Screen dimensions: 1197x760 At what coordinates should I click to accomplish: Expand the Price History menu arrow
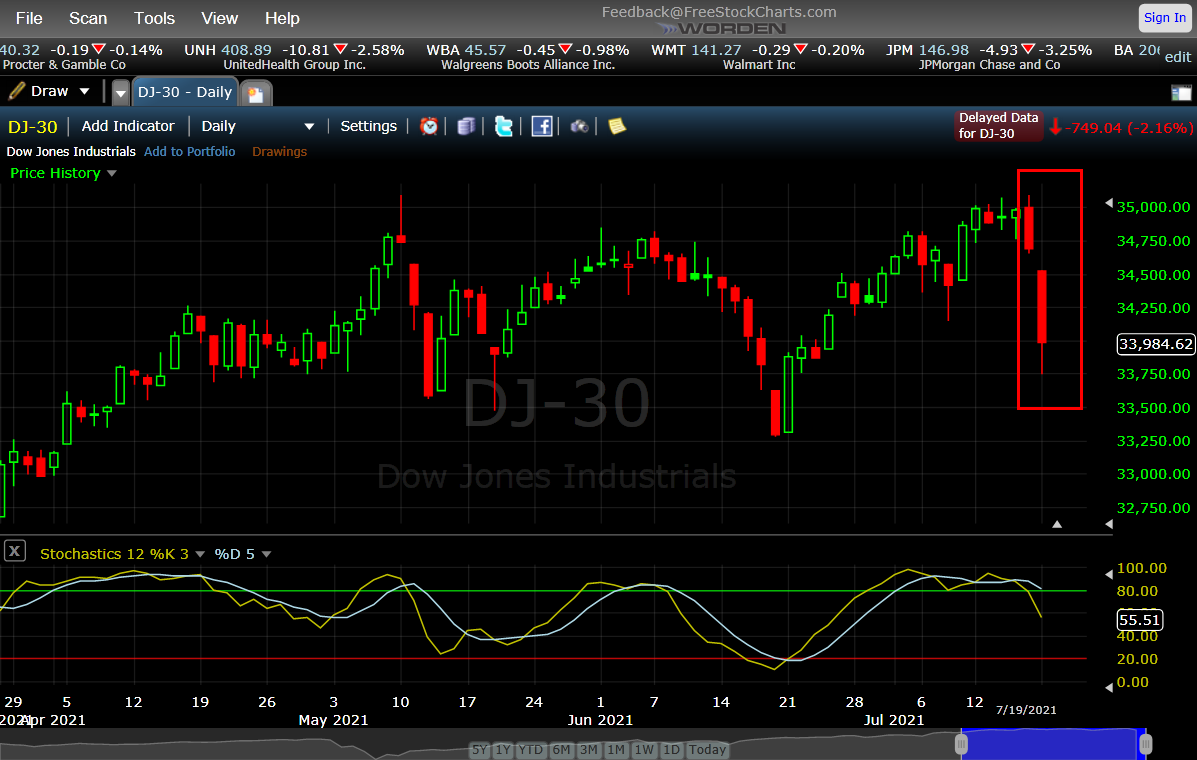click(112, 173)
